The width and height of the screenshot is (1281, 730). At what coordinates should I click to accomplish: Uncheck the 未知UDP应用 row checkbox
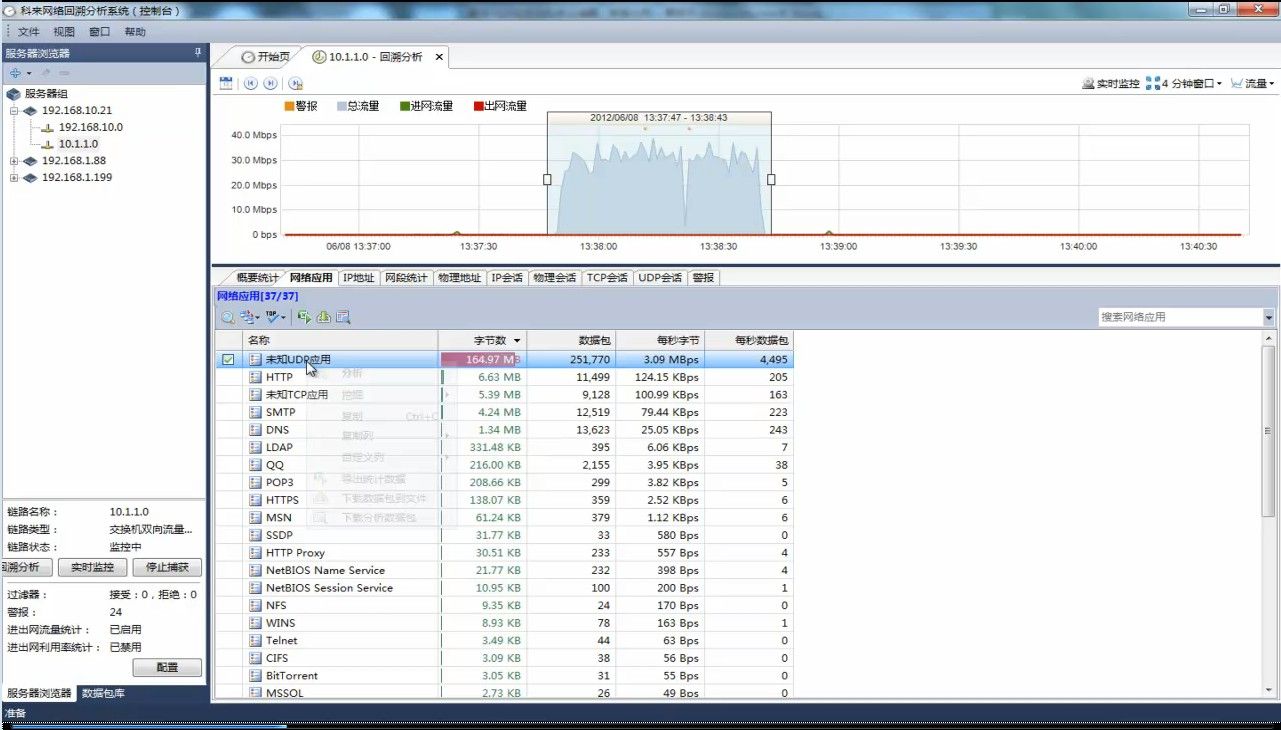228,360
